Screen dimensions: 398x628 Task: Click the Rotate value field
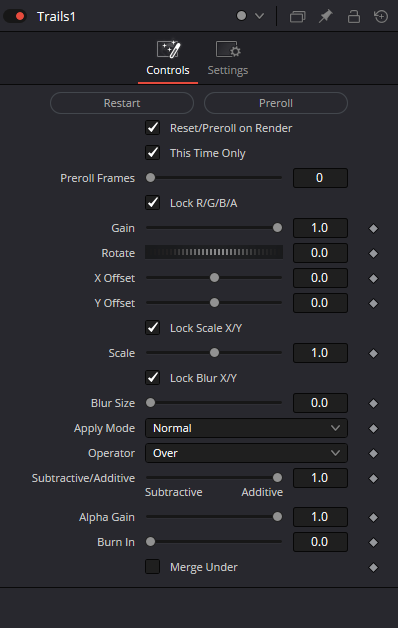pos(320,253)
